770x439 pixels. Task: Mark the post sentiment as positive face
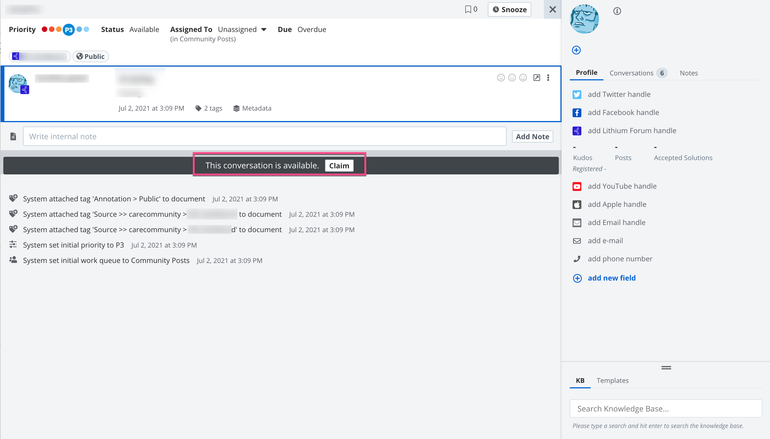(x=523, y=78)
